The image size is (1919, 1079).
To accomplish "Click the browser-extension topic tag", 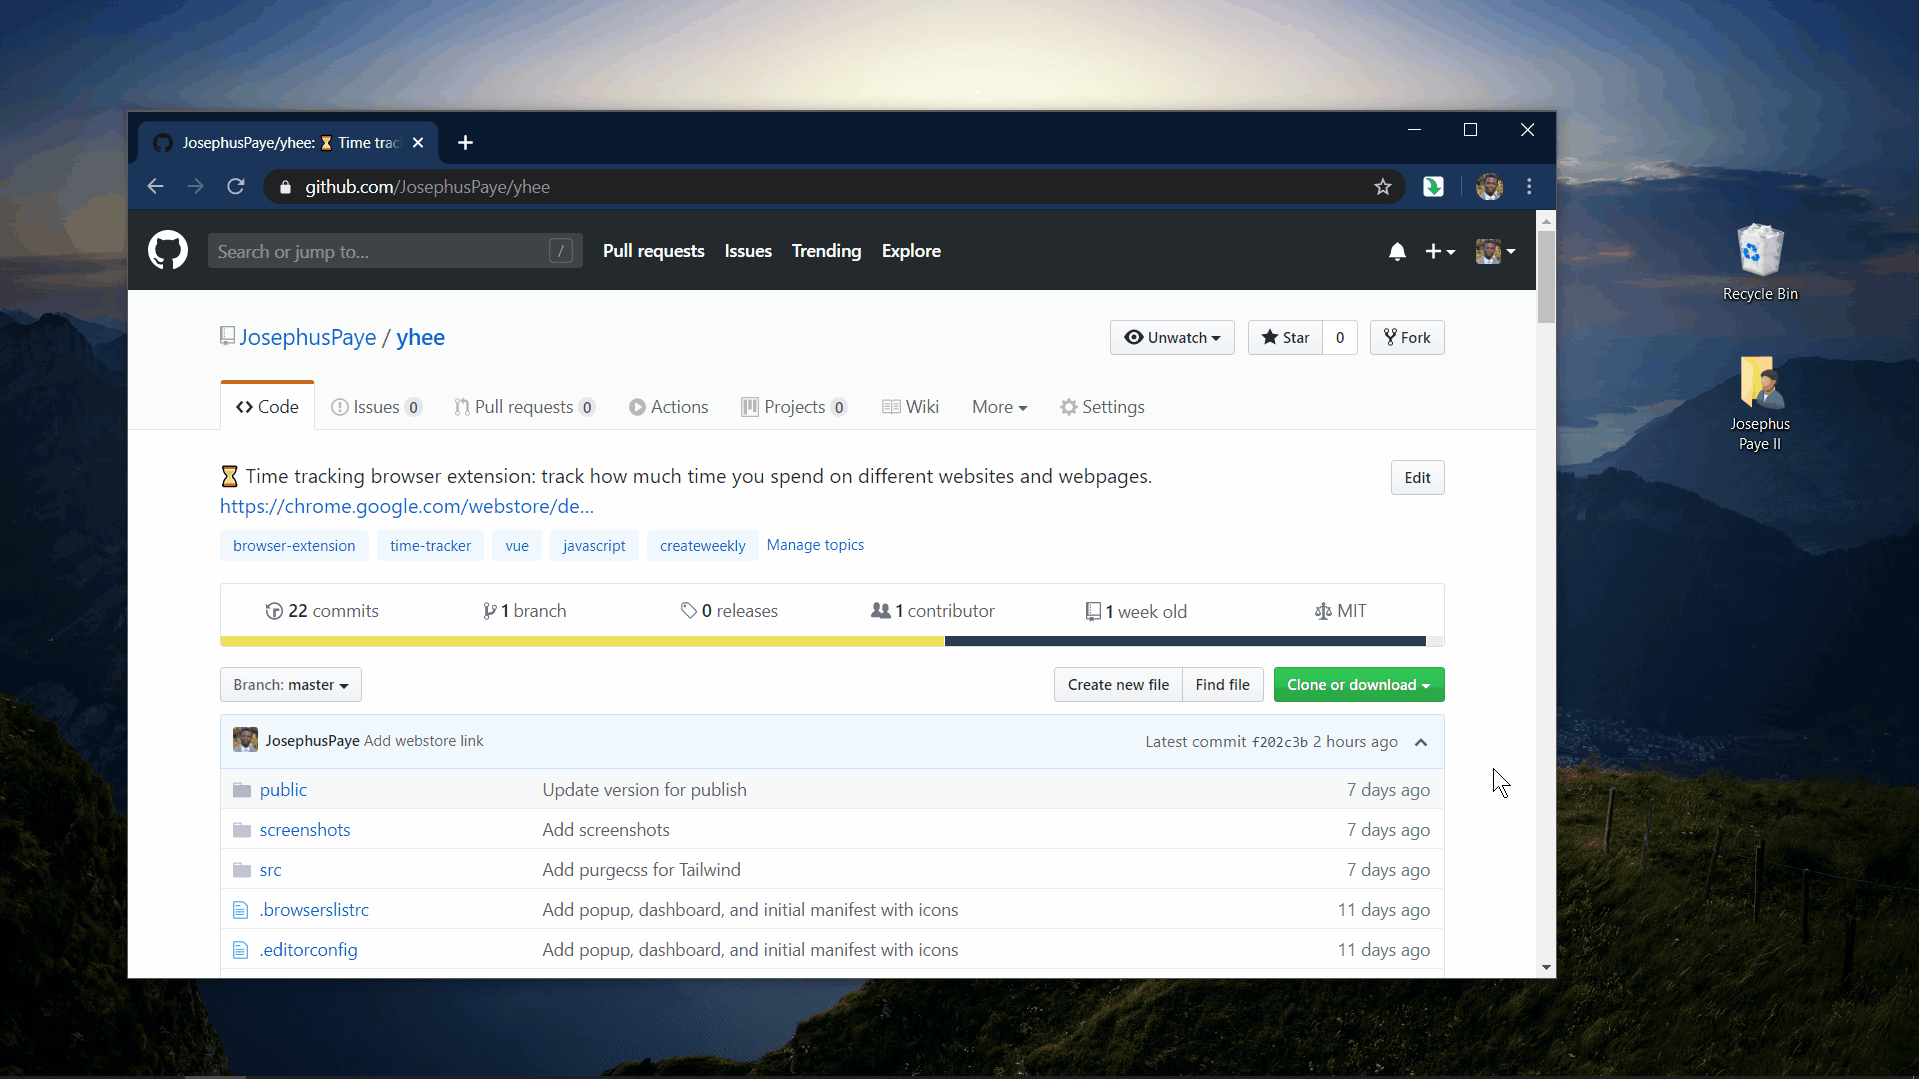I will 294,546.
